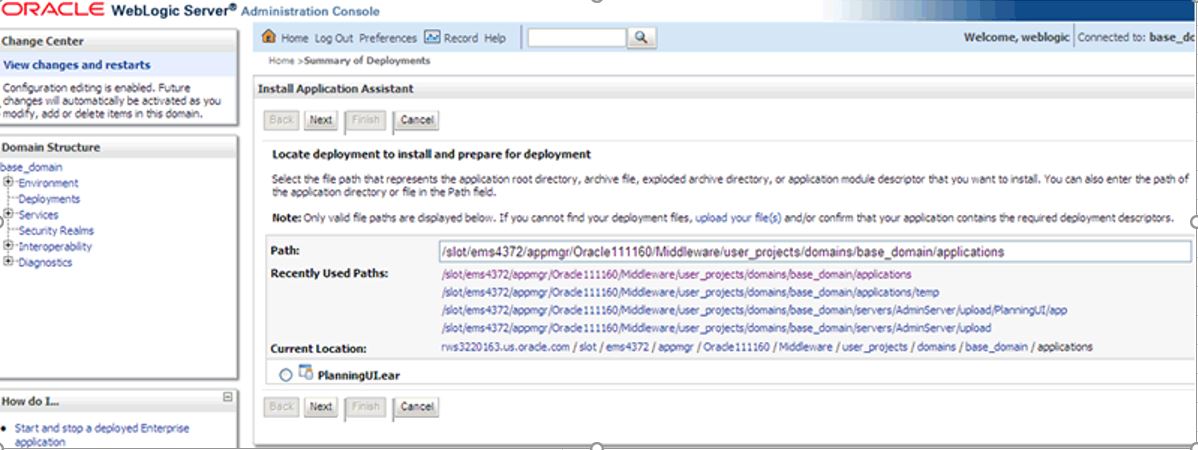Expand the Diagnostics tree node
1198x450 pixels.
pyautogui.click(x=8, y=262)
